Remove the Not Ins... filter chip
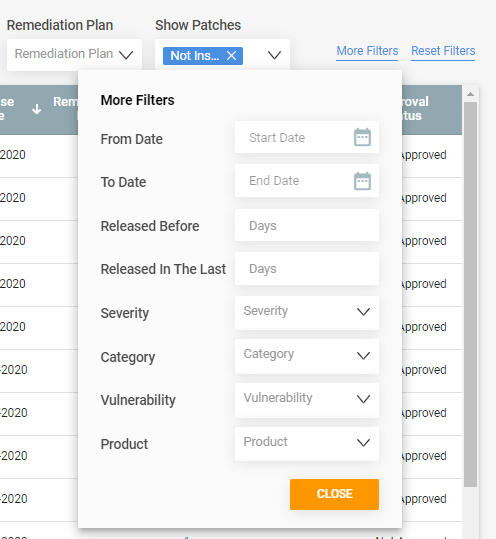Image resolution: width=496 pixels, height=539 pixels. pos(232,55)
